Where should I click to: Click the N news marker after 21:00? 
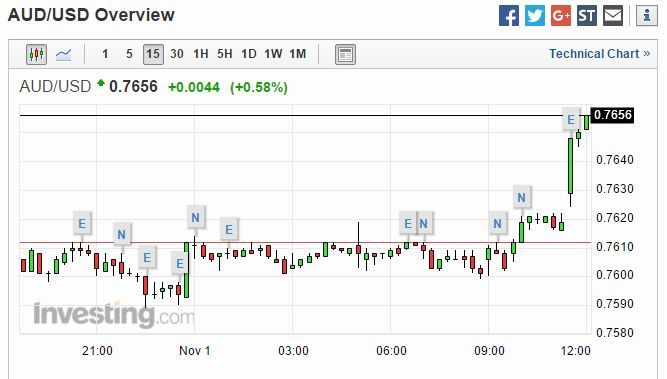122,234
